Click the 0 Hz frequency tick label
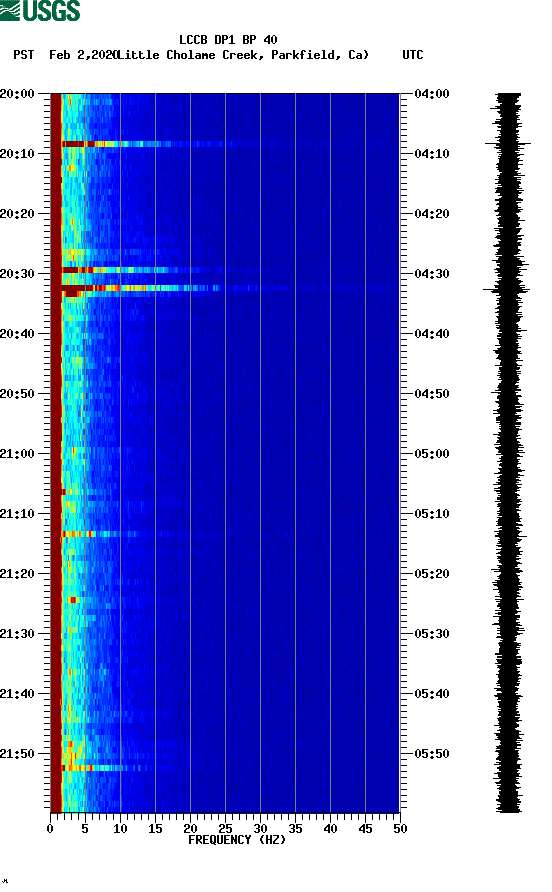Image resolution: width=552 pixels, height=892 pixels. pos(50,829)
